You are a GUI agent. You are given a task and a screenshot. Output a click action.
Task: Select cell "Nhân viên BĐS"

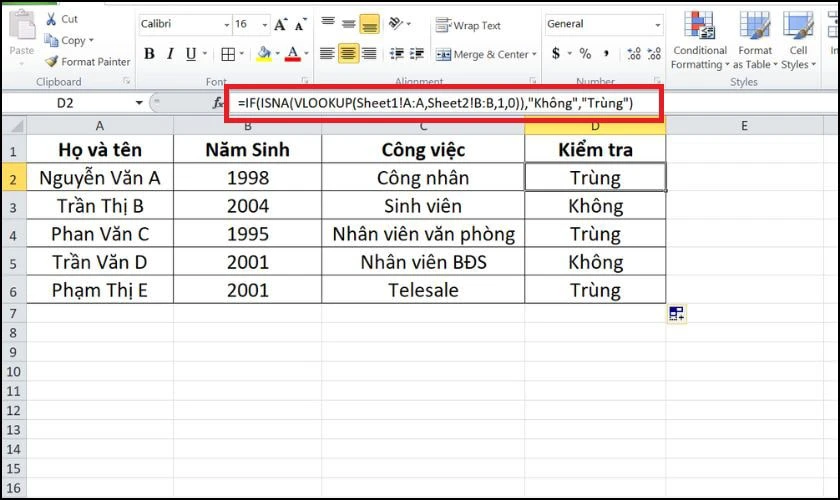(x=423, y=262)
